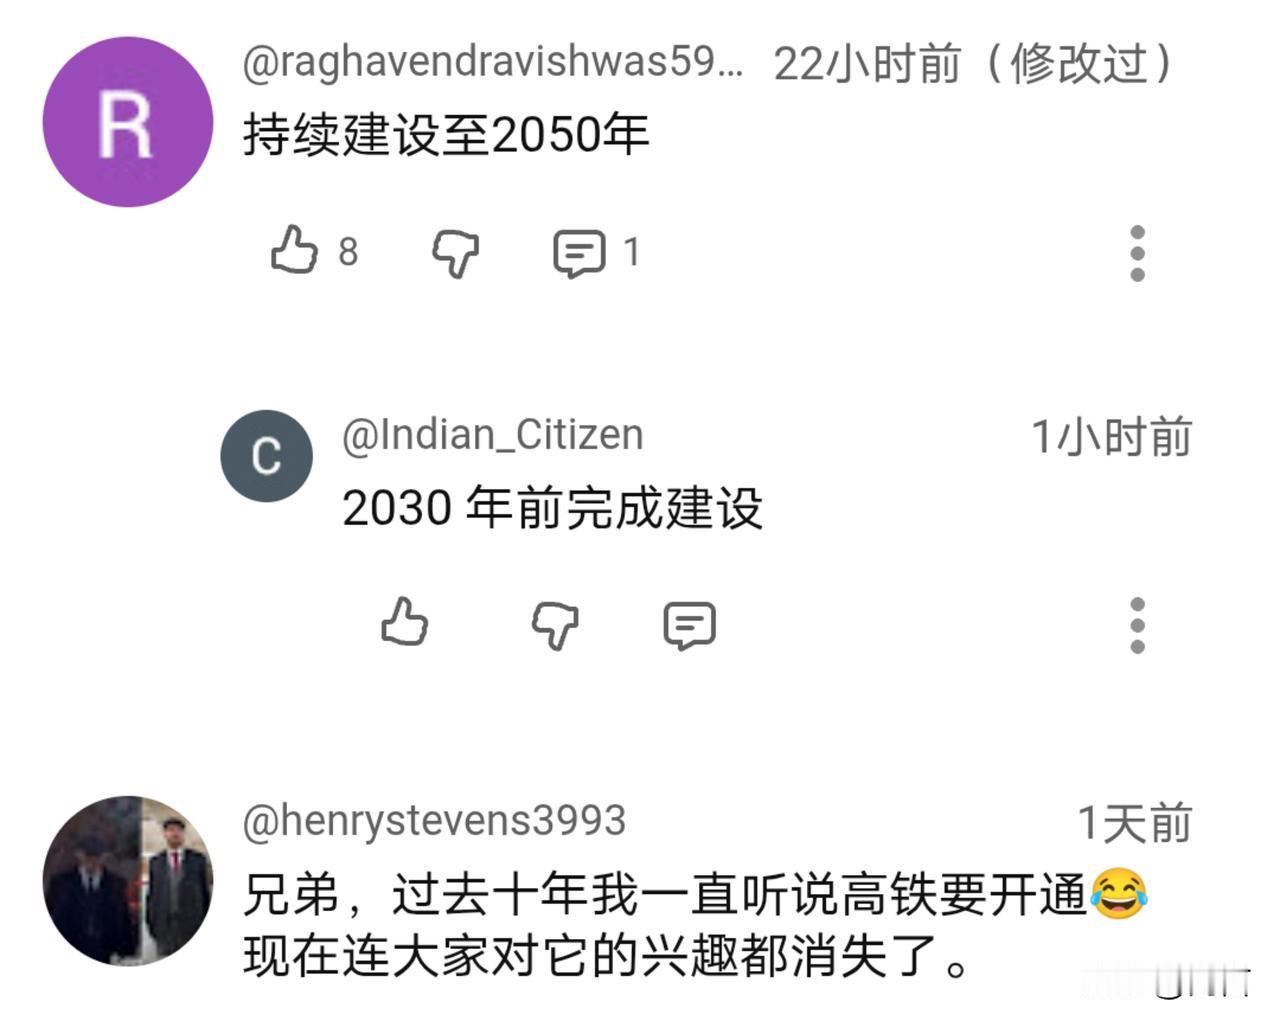This screenshot has height=1026, width=1280.
Task: Like the Indian_Citizen reply
Action: coord(405,622)
